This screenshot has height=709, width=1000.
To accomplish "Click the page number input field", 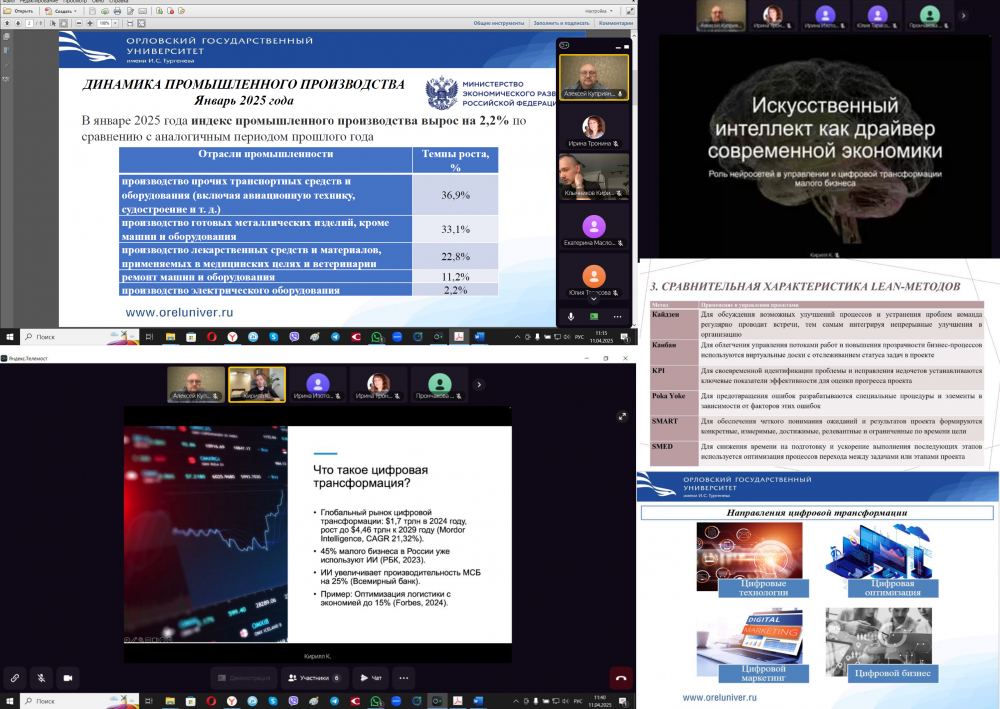I will pos(29,22).
